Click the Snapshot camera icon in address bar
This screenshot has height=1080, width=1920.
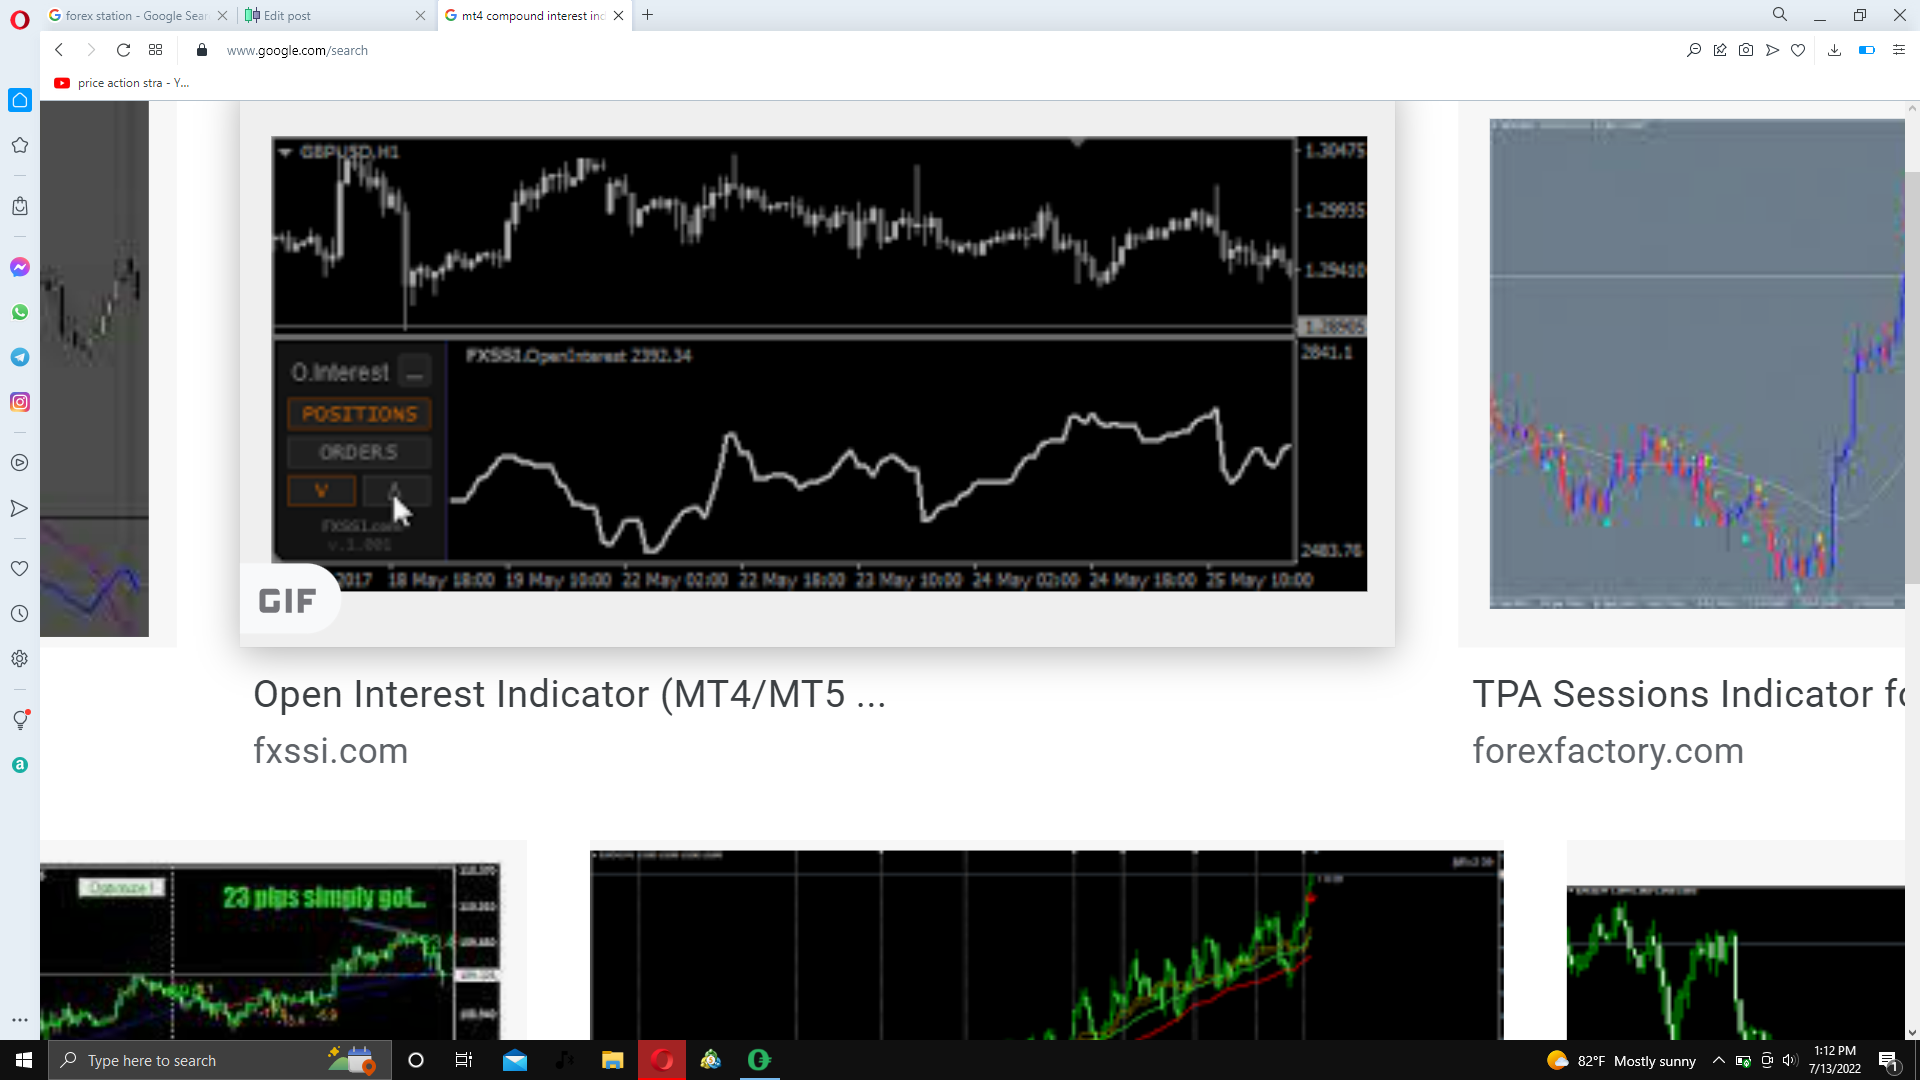point(1746,50)
